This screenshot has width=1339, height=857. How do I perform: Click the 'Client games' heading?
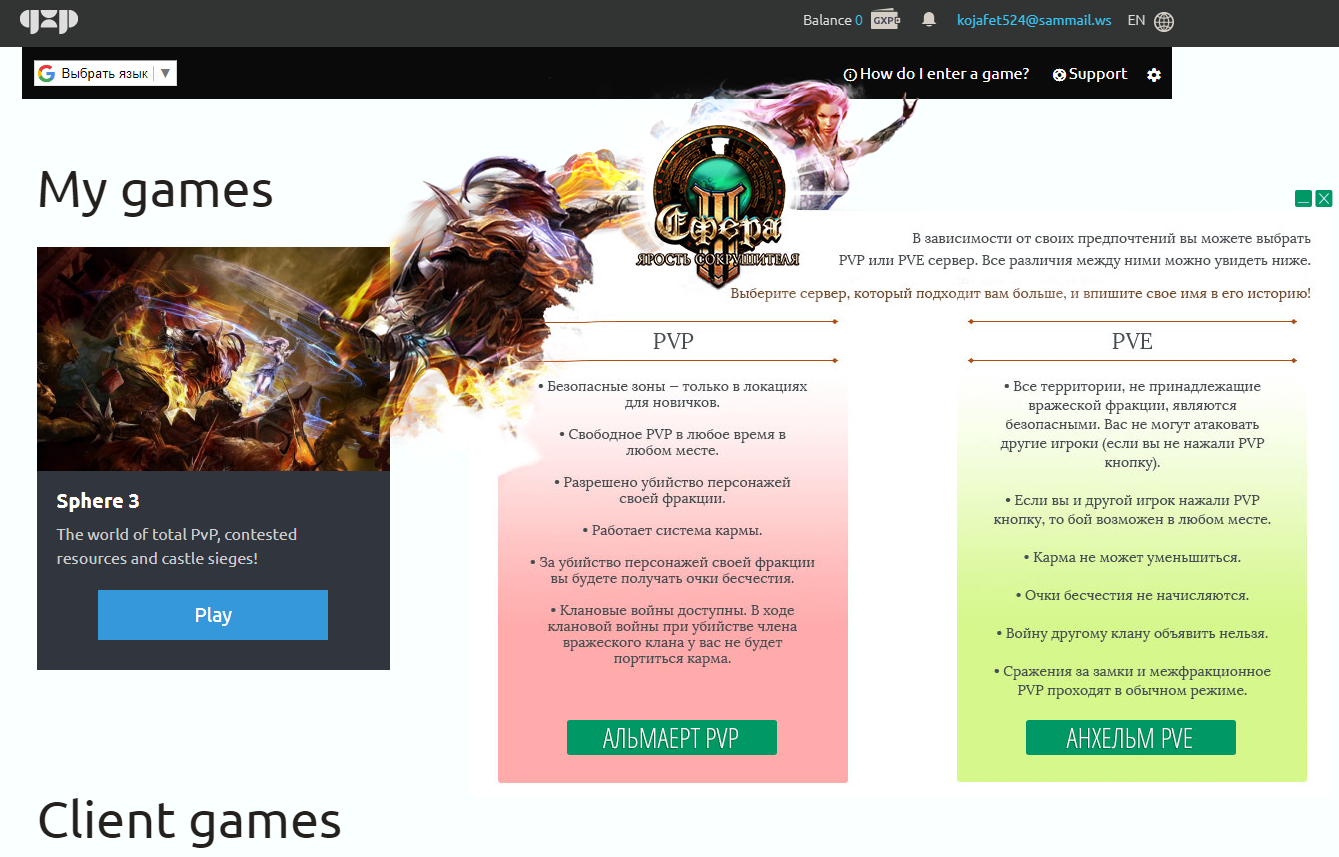coord(189,820)
